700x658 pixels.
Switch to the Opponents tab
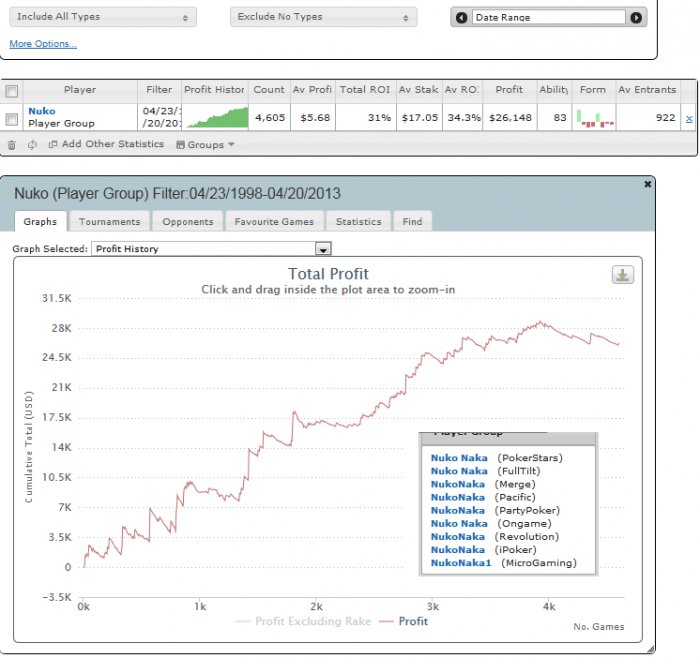(188, 222)
